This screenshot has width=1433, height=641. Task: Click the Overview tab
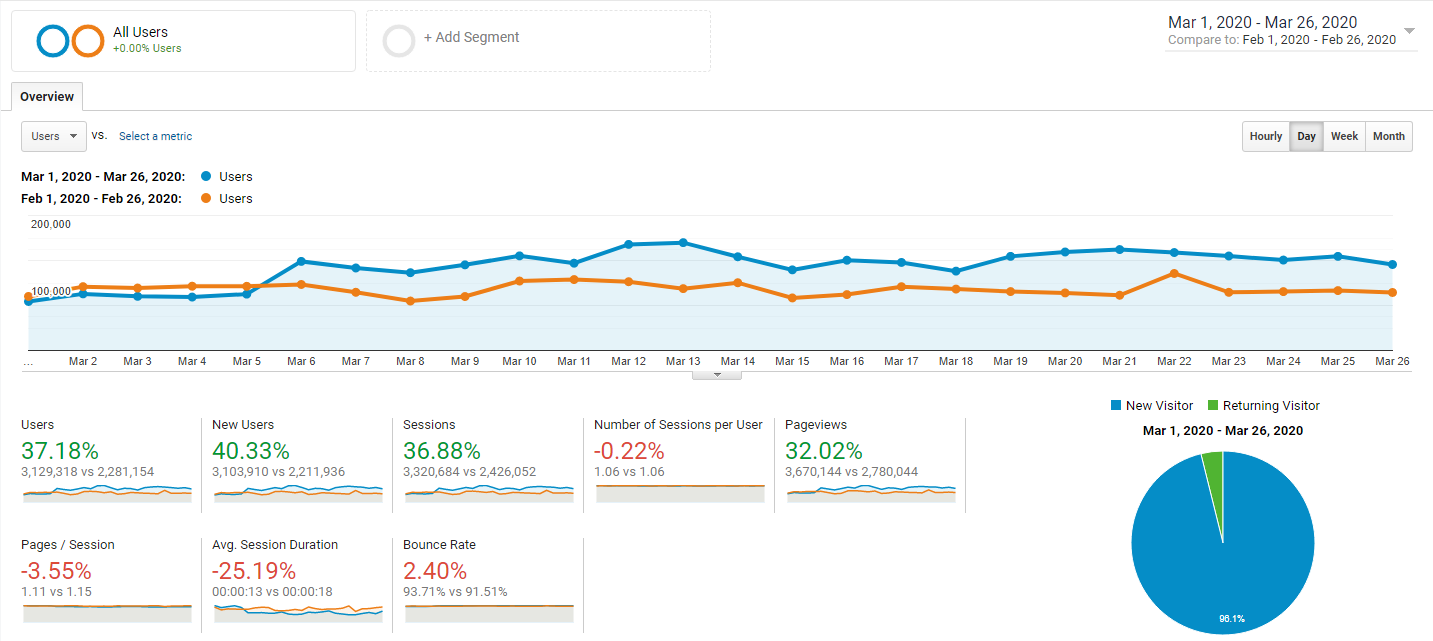tap(47, 97)
